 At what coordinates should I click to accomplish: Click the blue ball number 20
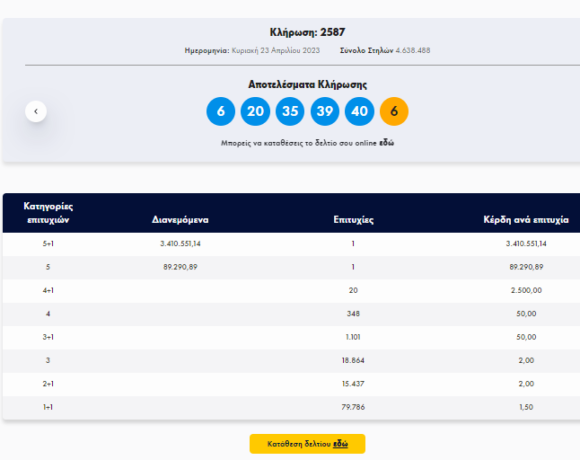pos(255,111)
